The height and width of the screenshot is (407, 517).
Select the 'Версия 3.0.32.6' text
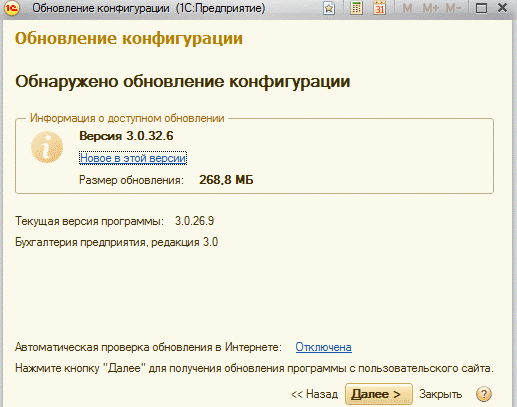[126, 136]
